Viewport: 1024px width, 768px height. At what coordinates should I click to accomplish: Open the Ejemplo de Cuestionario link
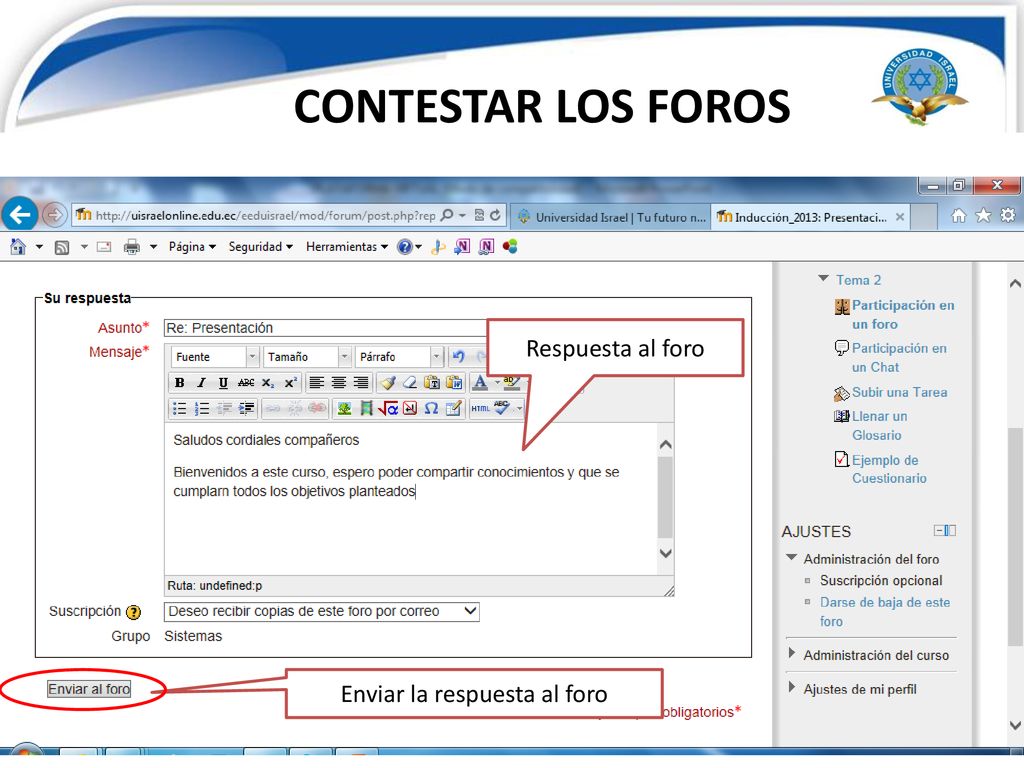889,469
